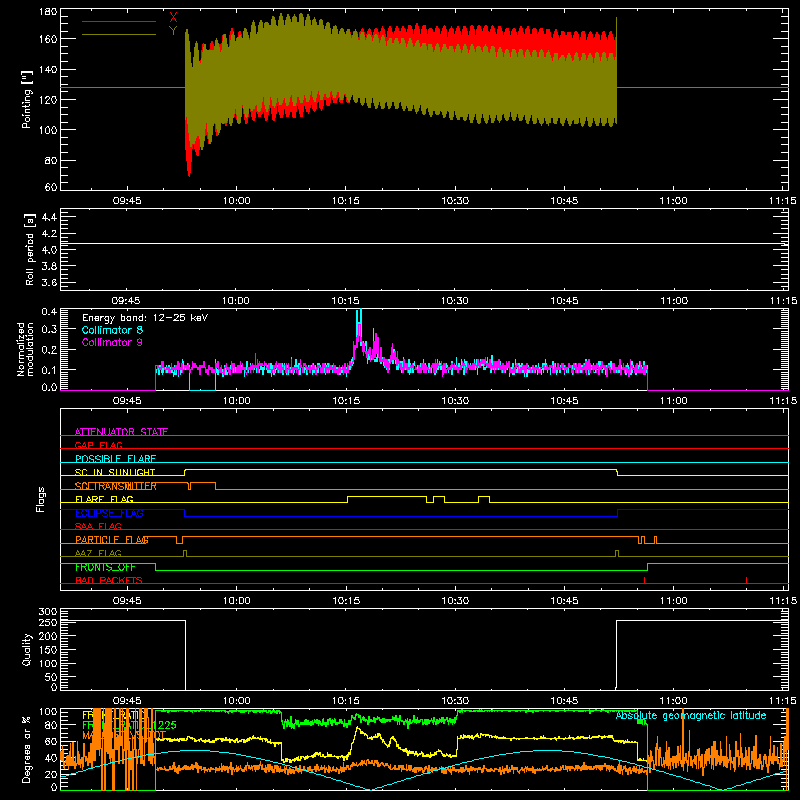The width and height of the screenshot is (800, 800).
Task: Click the BAD_PACKETS label
Action: [109, 580]
